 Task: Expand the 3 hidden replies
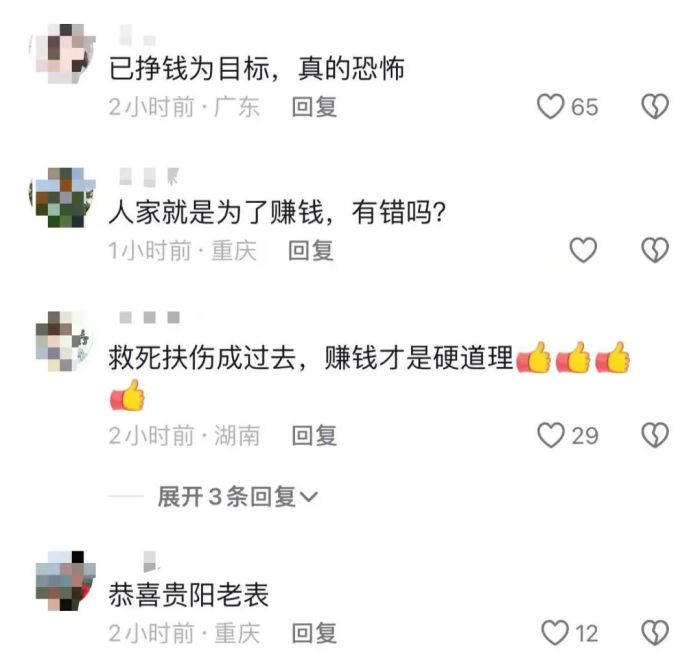click(237, 496)
